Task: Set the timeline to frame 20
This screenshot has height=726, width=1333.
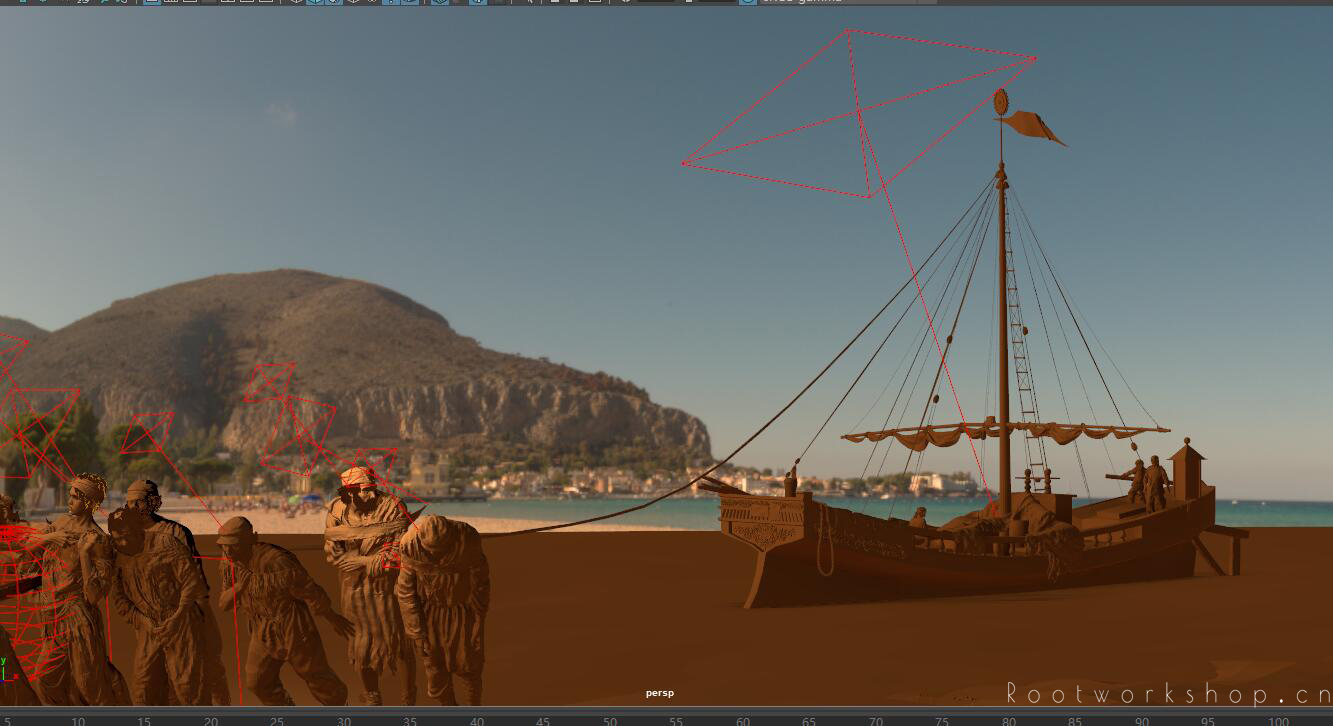Action: (x=211, y=721)
